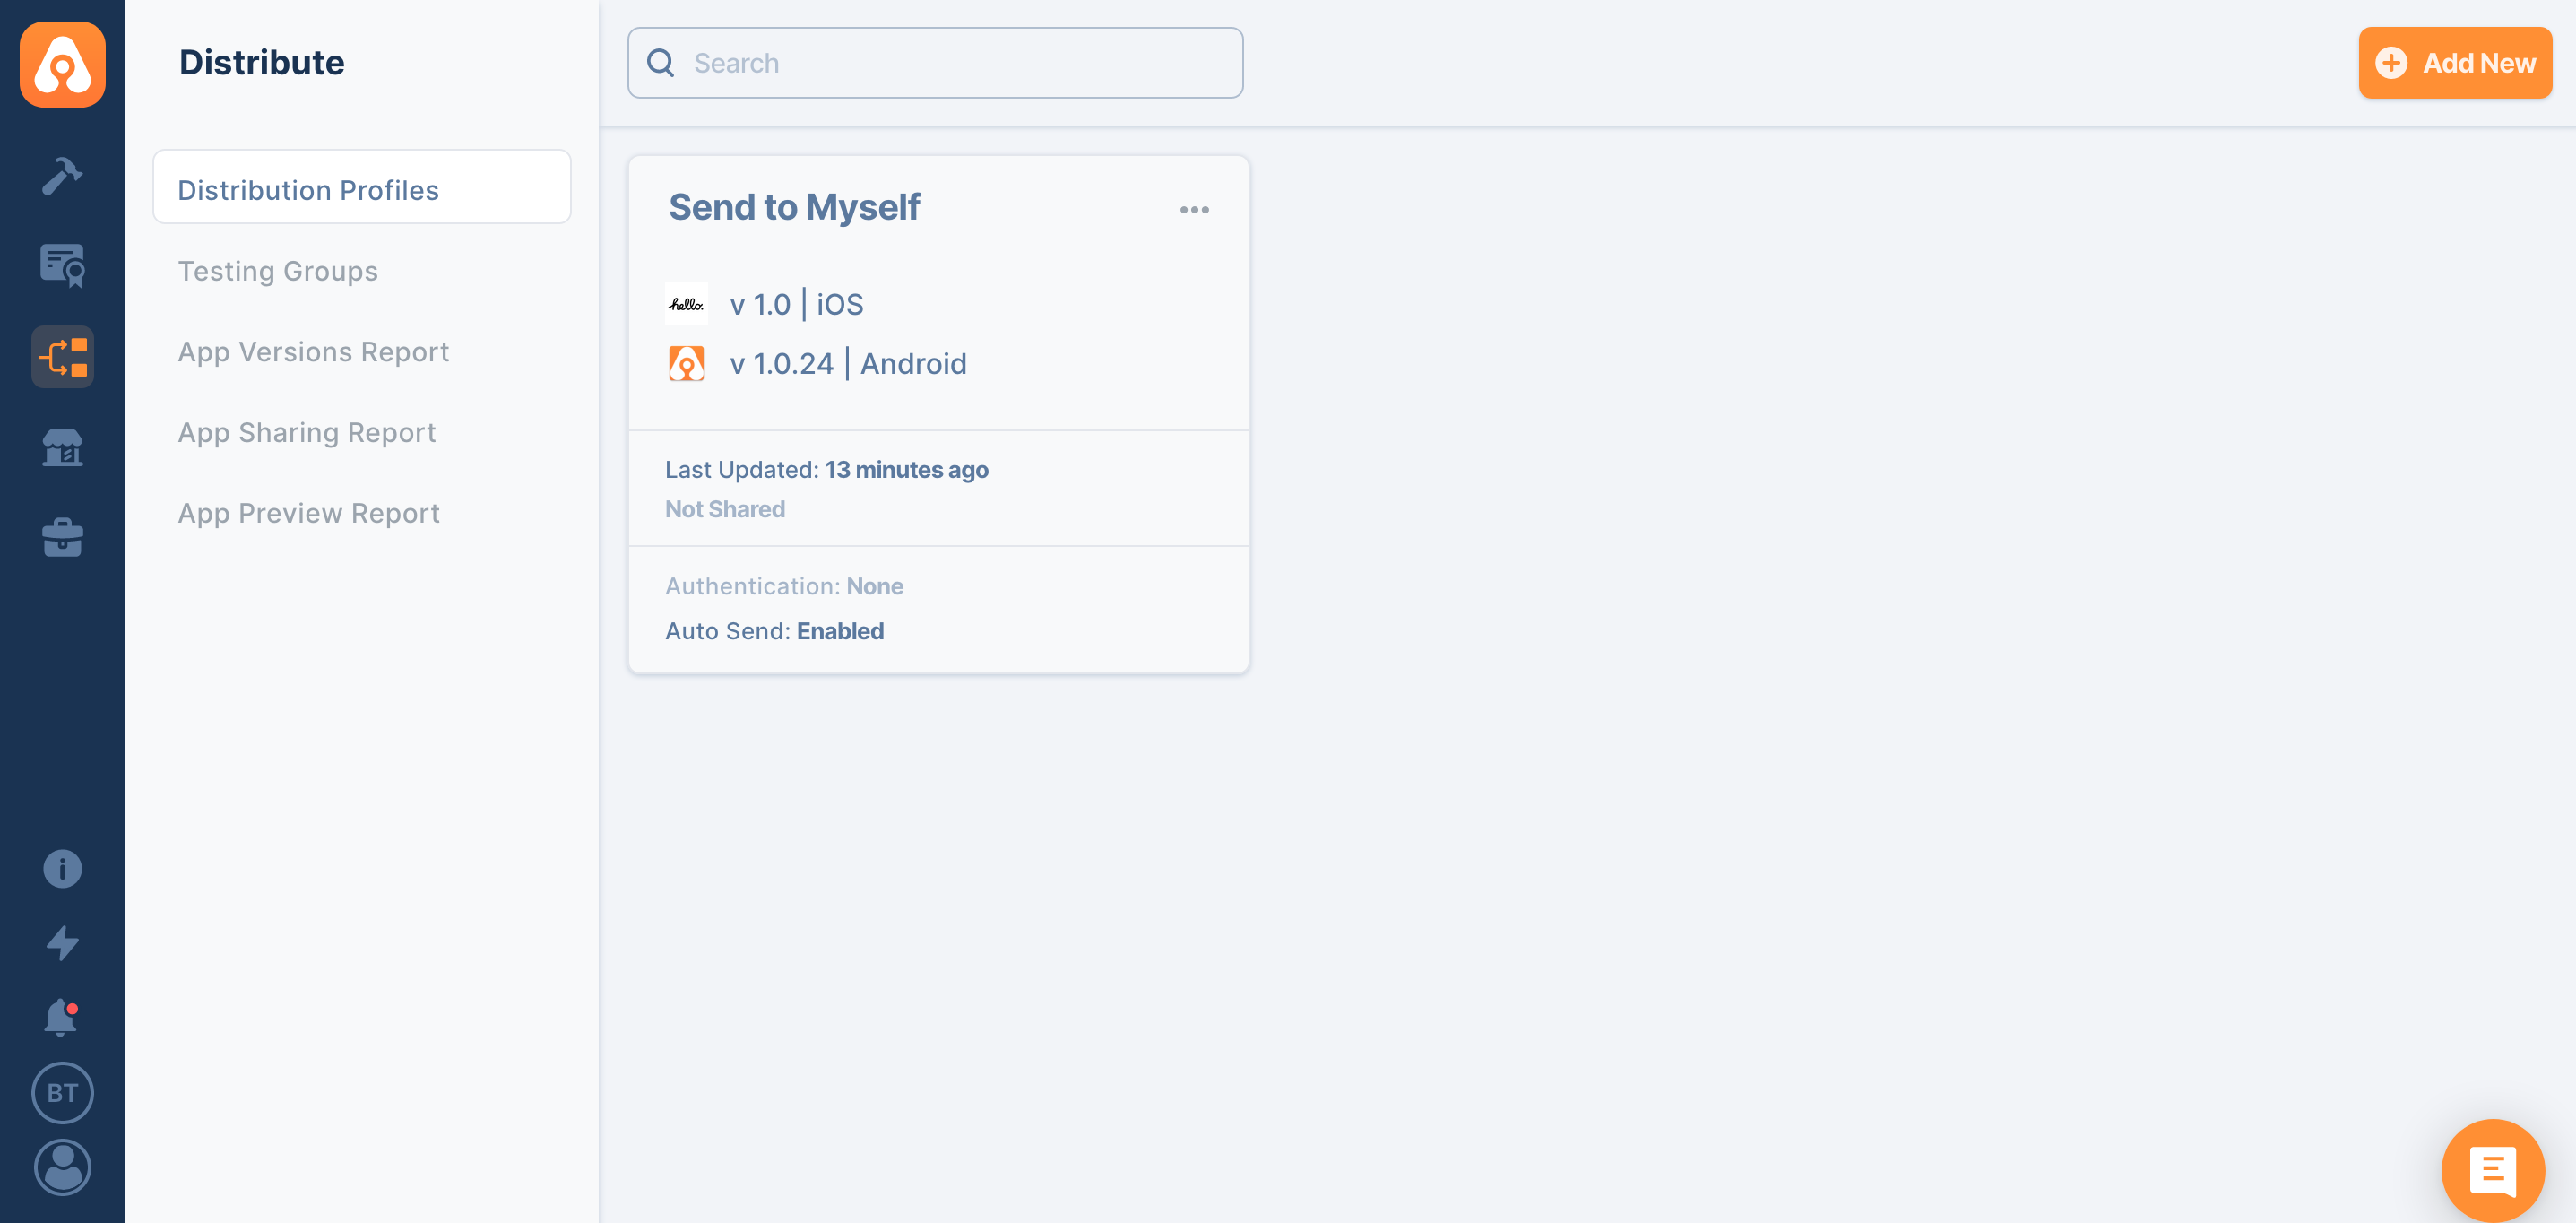Expand the Send to Myself options menu
The image size is (2576, 1223).
coord(1194,210)
